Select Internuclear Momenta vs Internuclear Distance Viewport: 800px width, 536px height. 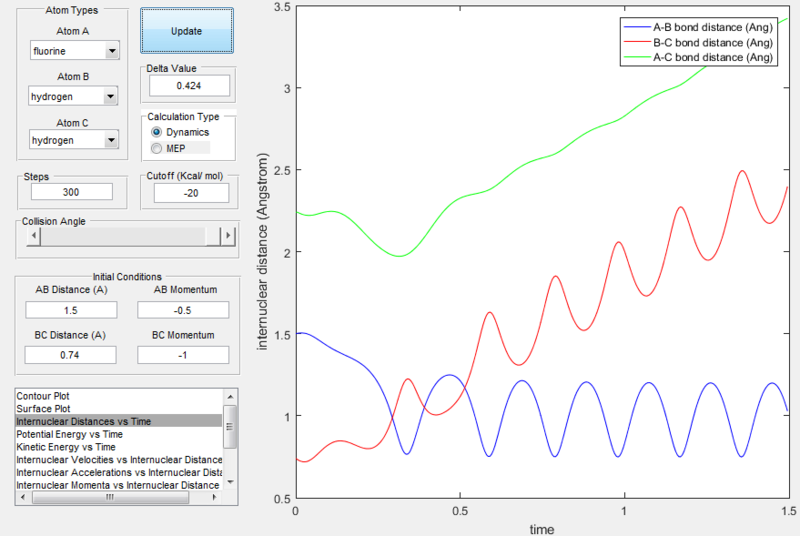[118, 486]
